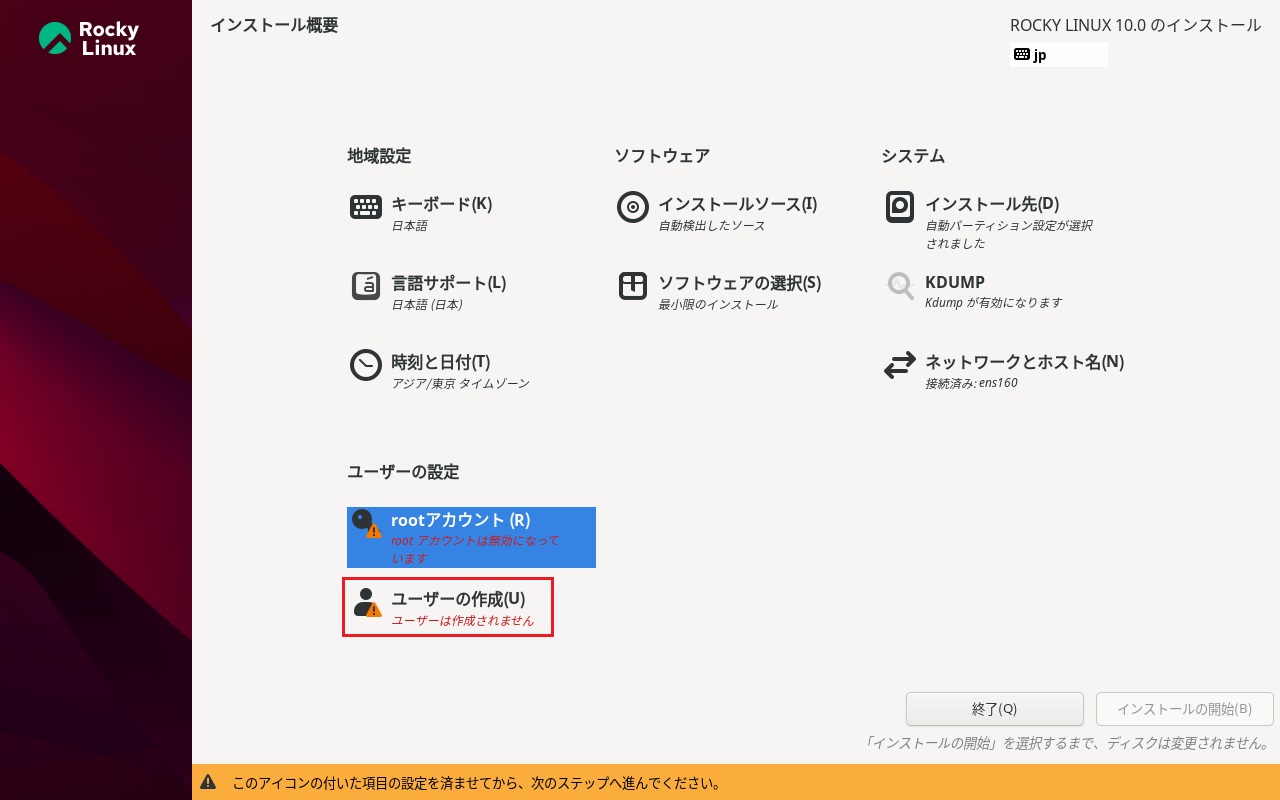Click the disk icon for インストール先(D)

(900, 207)
